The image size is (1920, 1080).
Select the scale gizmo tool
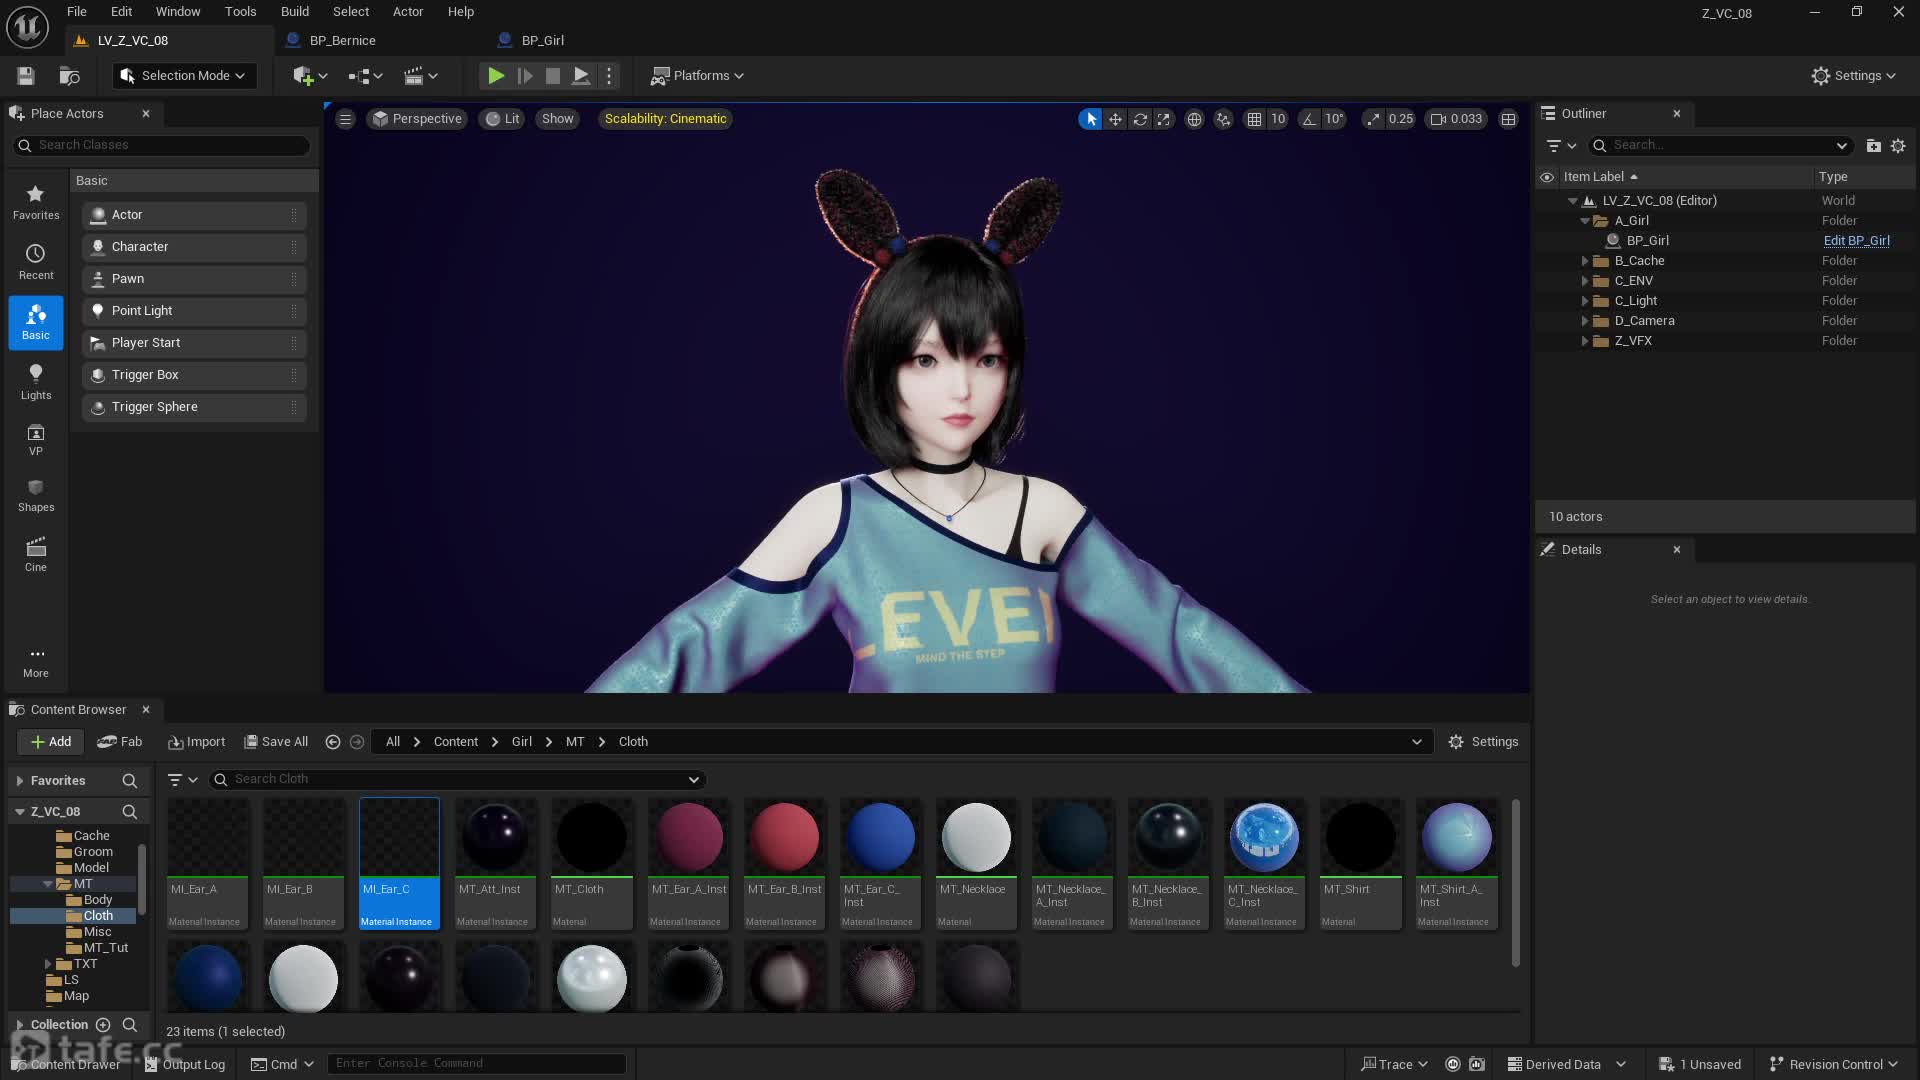1164,119
